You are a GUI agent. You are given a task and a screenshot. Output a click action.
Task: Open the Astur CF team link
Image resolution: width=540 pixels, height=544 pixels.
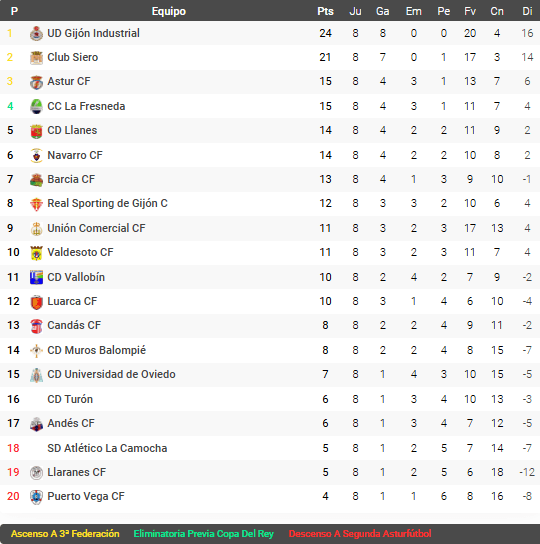pos(69,81)
